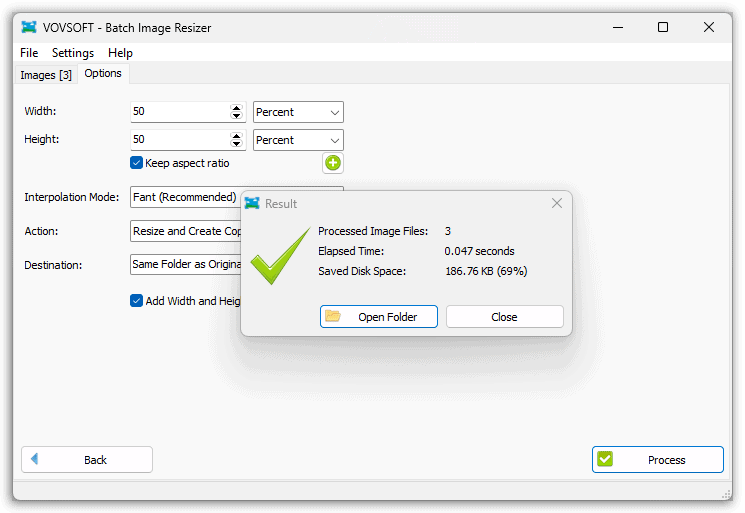Click the Open Folder button
745x513 pixels.
coord(379,316)
